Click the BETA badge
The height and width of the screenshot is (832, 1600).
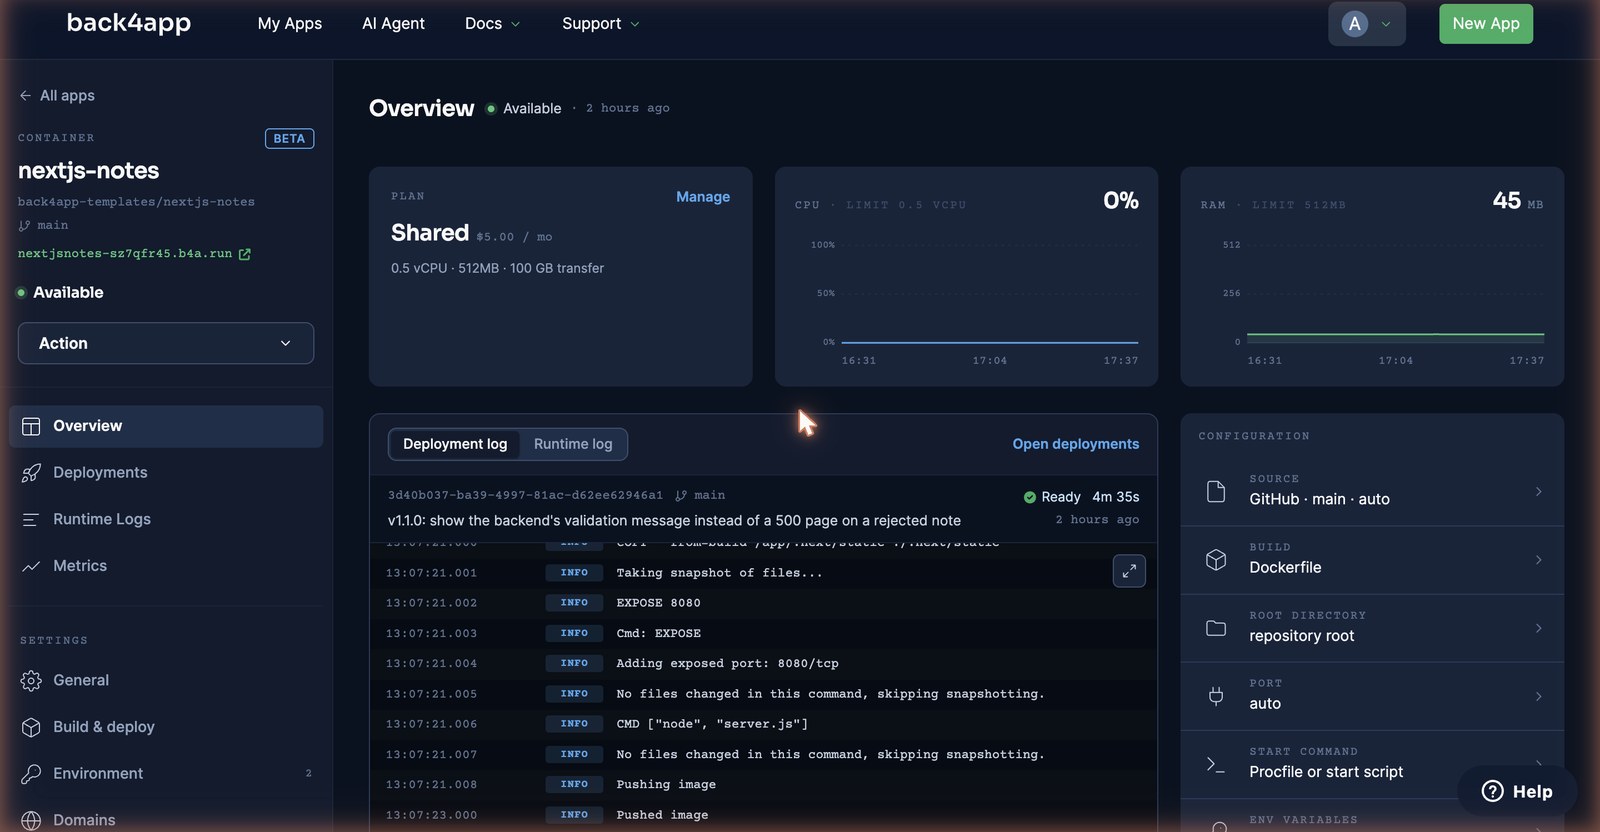pos(289,139)
